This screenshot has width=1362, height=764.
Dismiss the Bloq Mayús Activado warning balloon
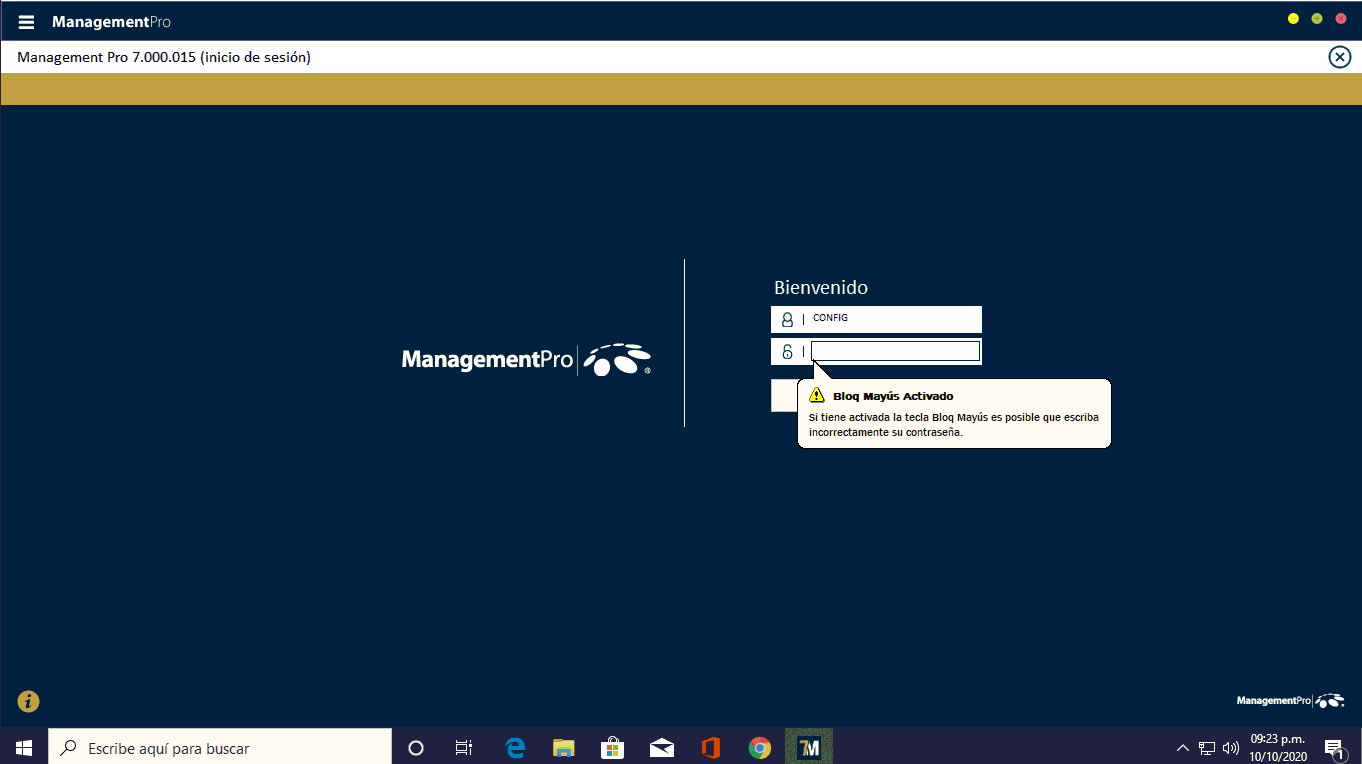[954, 414]
